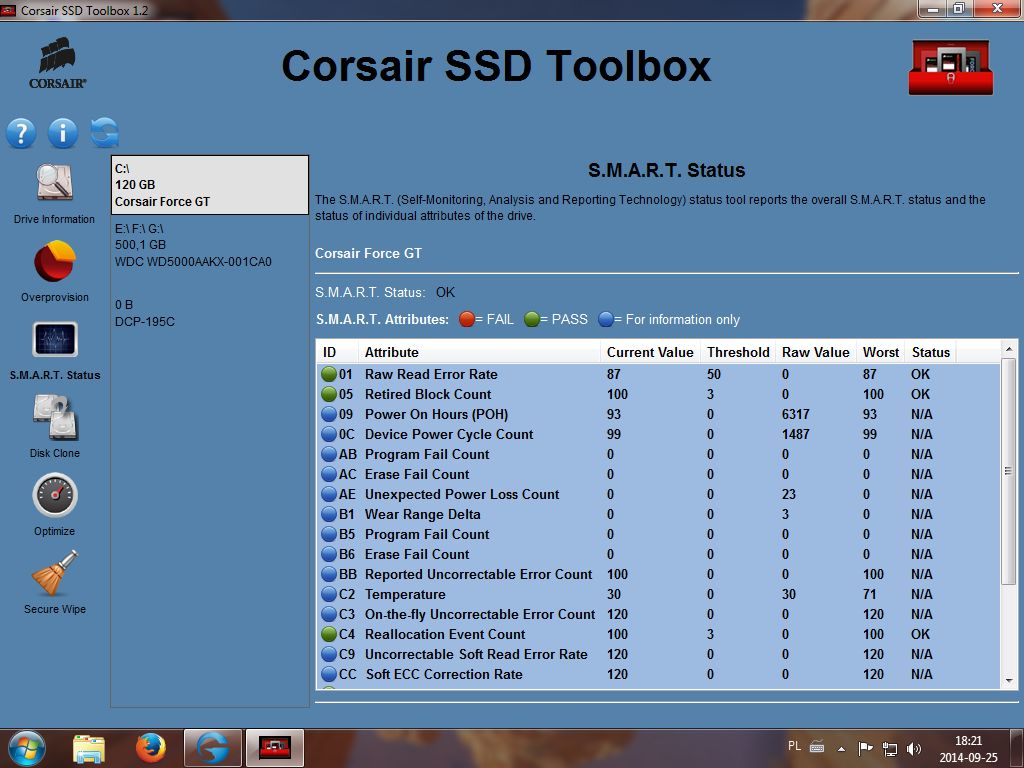Open the network tray icon
Image resolution: width=1024 pixels, height=768 pixels.
(889, 749)
